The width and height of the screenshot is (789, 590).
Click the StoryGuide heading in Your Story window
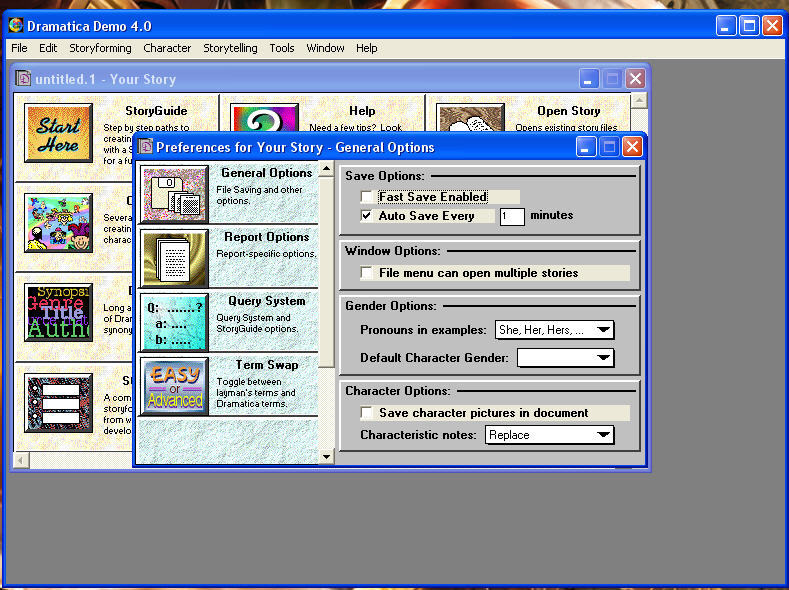[156, 111]
